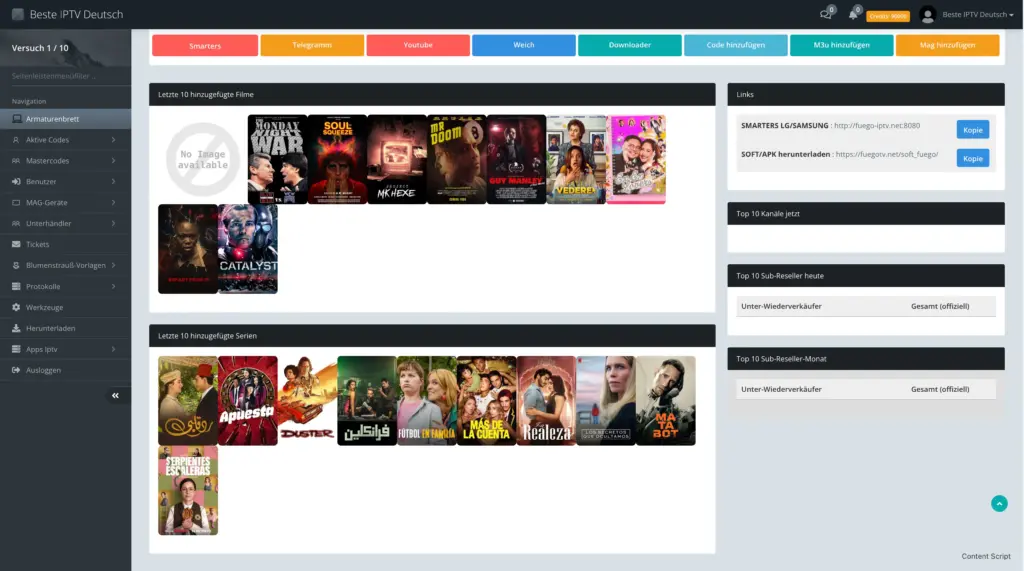Open the Soul Squeeze movie poster
The width and height of the screenshot is (1024, 571).
coord(337,159)
